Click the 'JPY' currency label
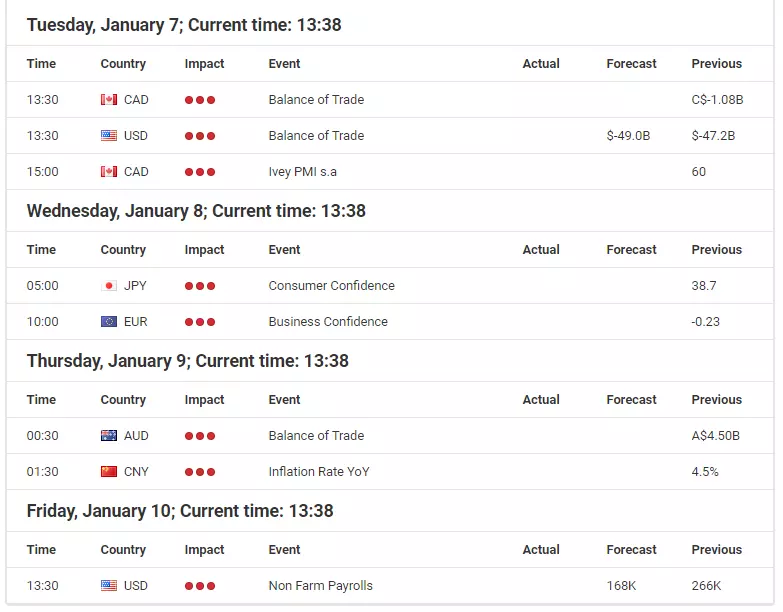This screenshot has width=783, height=612. coord(135,286)
